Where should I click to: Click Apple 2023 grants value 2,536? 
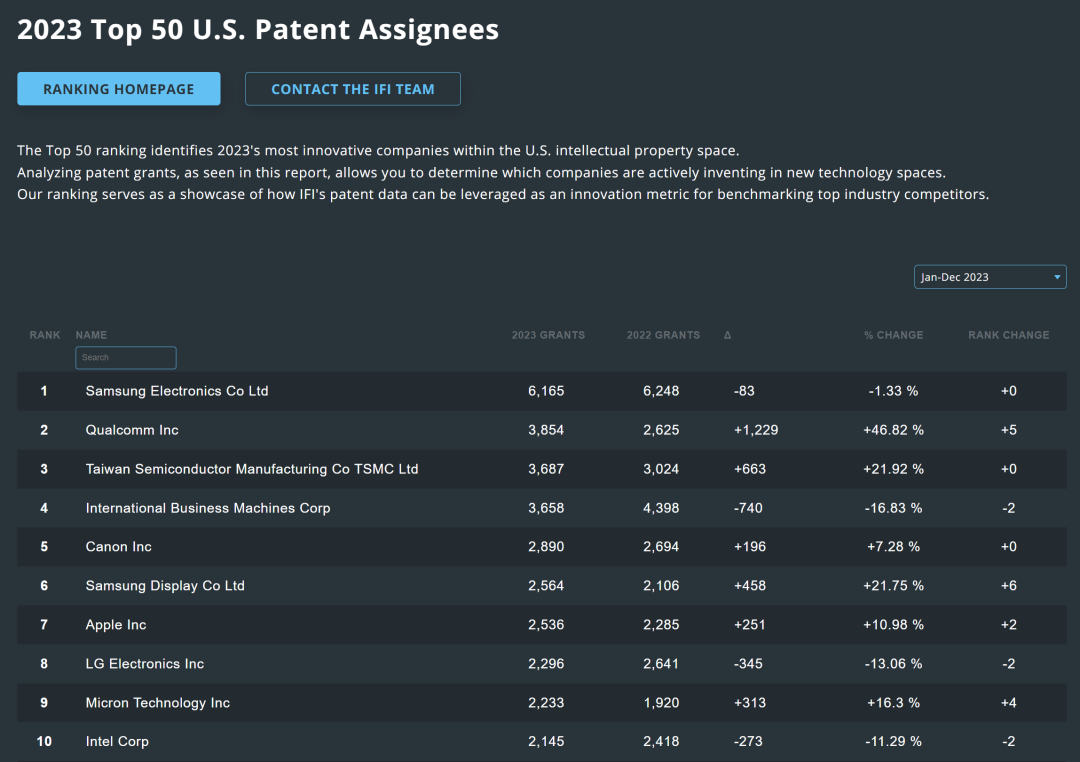pos(546,625)
